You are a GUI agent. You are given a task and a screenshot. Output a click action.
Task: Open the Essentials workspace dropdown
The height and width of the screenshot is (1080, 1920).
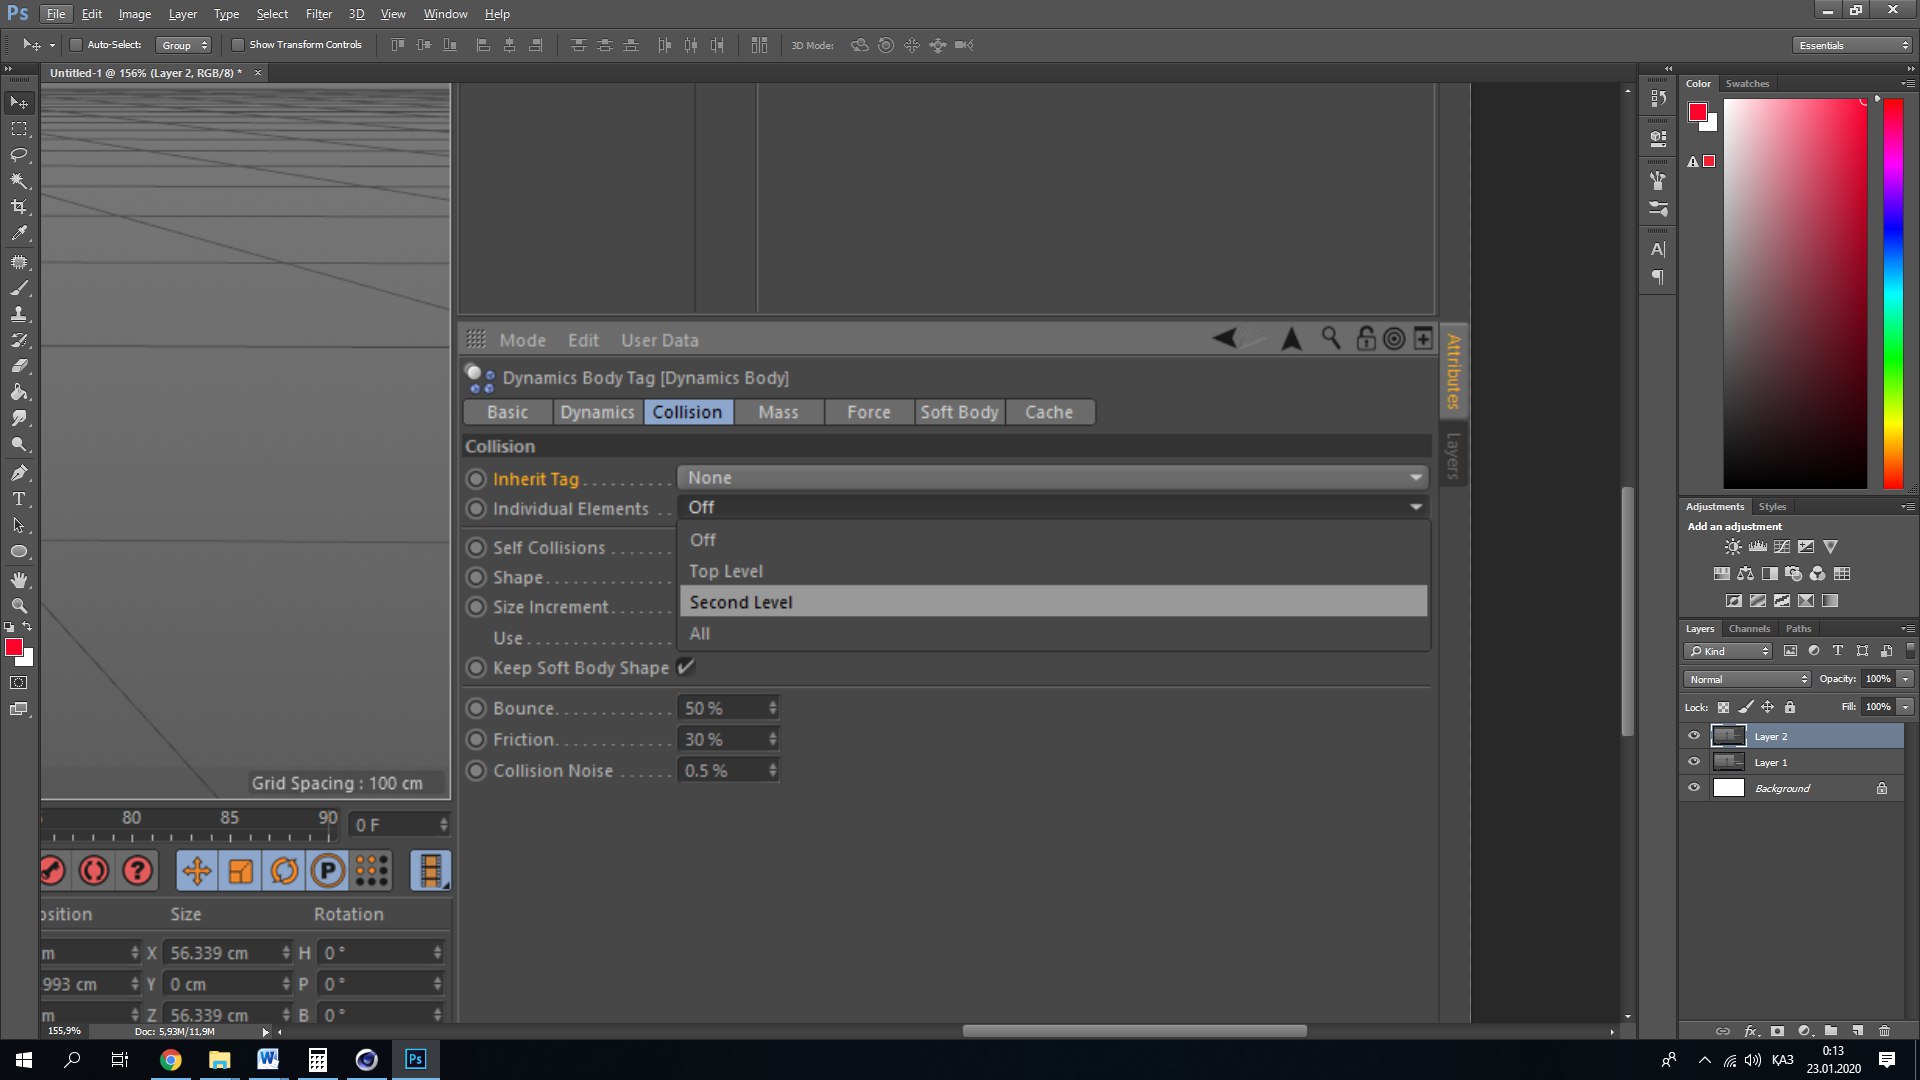point(1851,45)
